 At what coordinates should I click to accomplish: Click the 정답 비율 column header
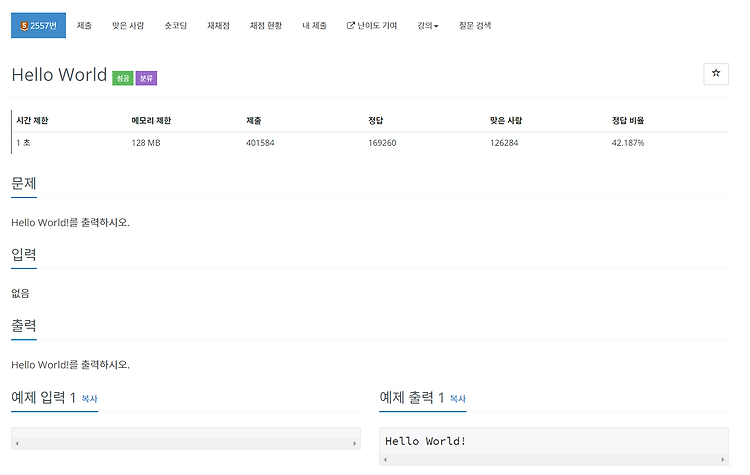tap(628, 121)
